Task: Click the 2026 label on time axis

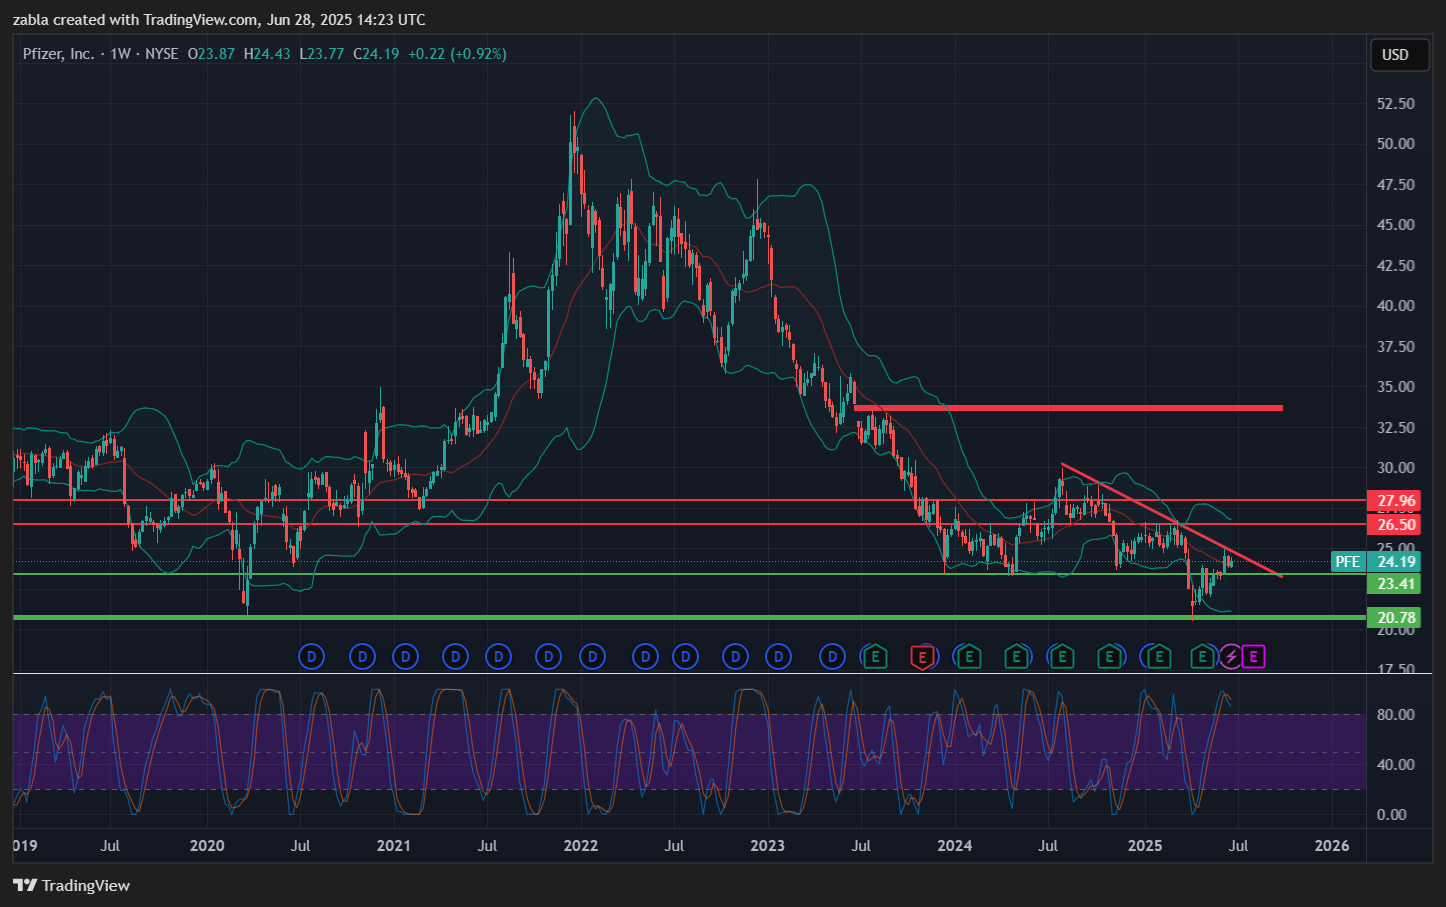Action: [1332, 846]
